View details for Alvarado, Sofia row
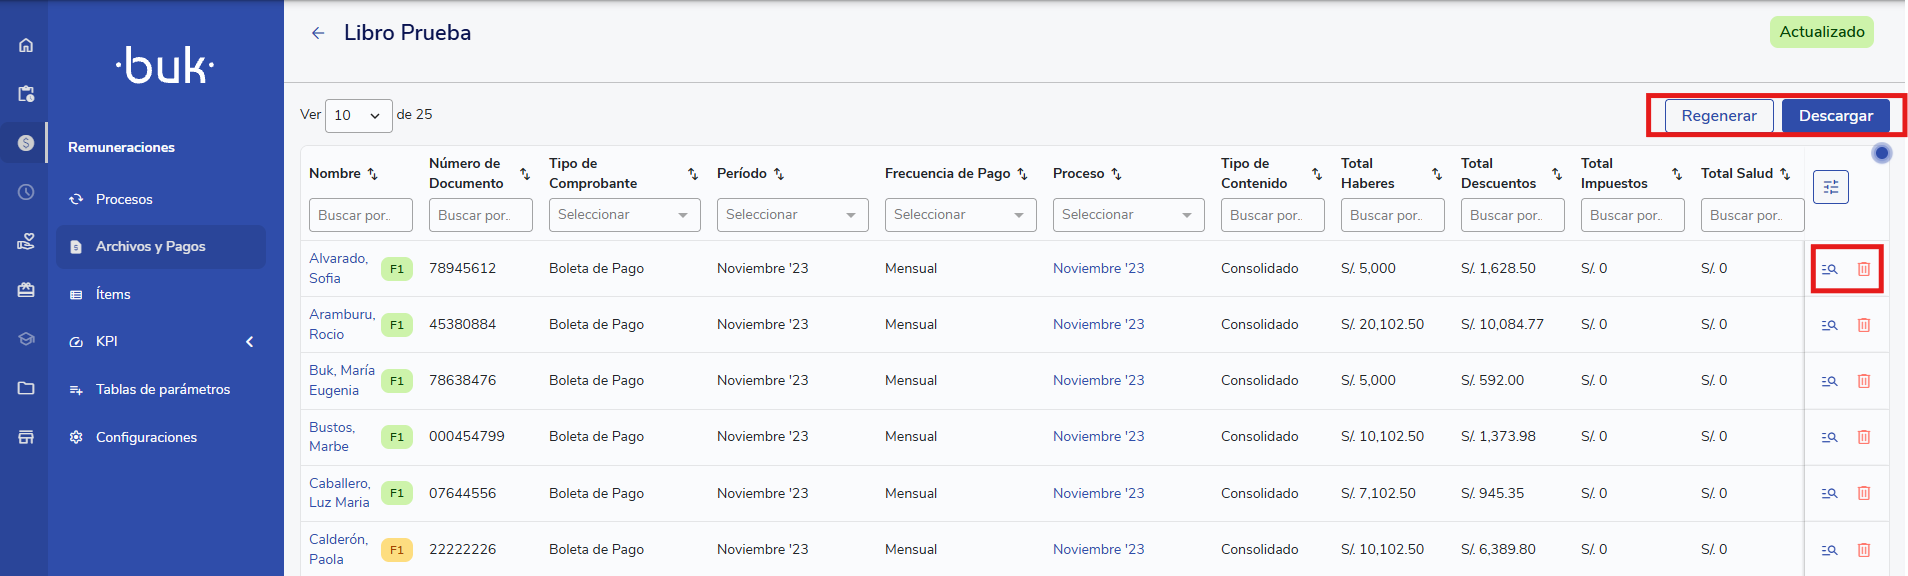The width and height of the screenshot is (1908, 576). click(1829, 269)
